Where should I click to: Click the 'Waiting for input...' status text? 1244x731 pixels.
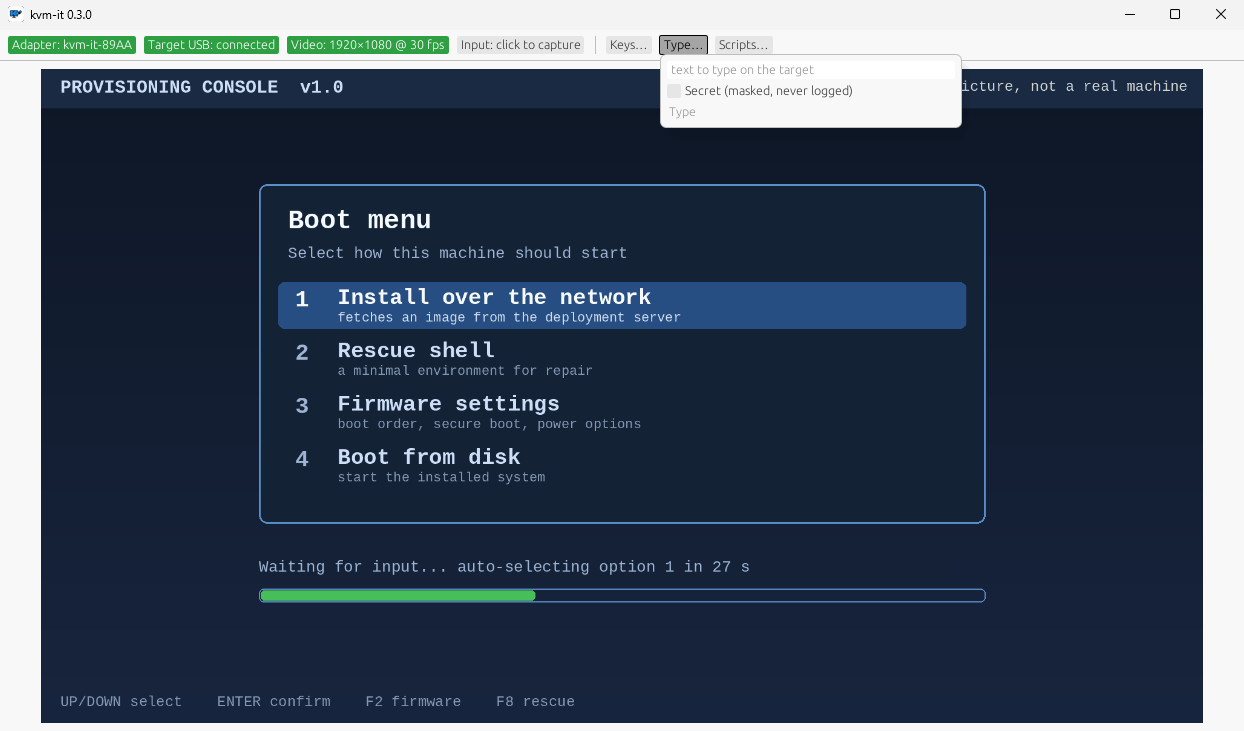pos(504,567)
